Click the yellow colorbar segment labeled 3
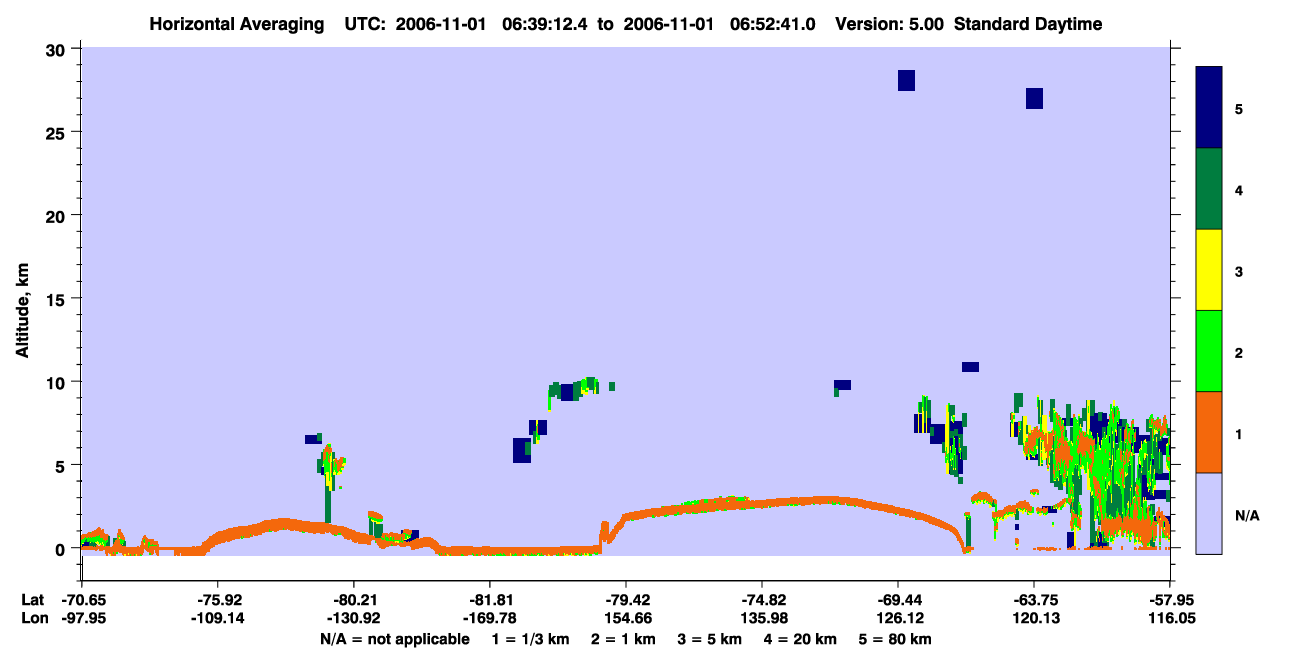Image resolution: width=1300 pixels, height=667 pixels. pyautogui.click(x=1209, y=270)
